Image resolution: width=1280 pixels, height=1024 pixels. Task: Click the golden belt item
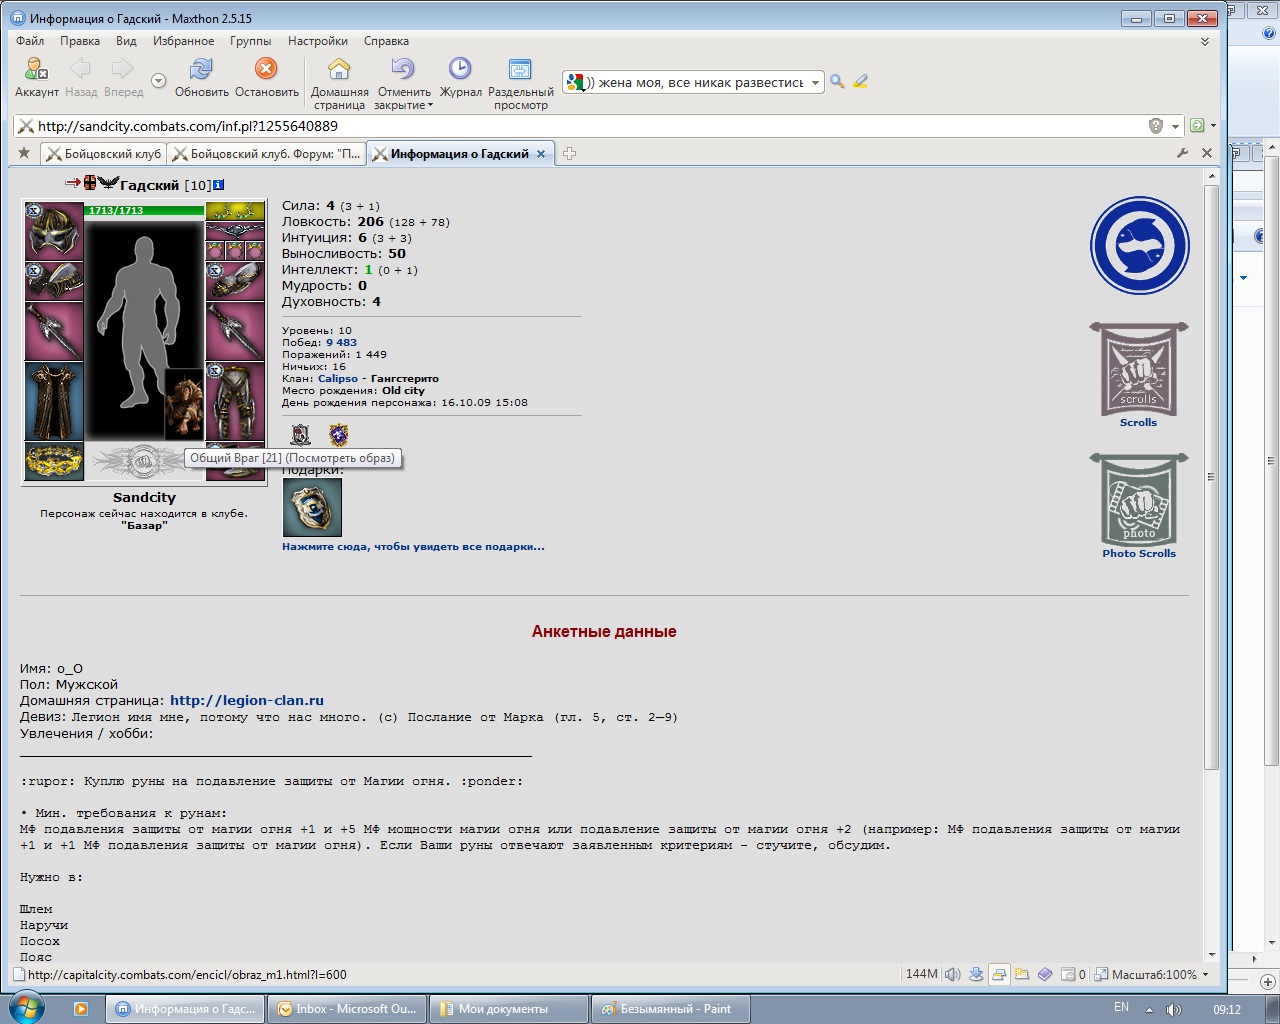[x=54, y=461]
